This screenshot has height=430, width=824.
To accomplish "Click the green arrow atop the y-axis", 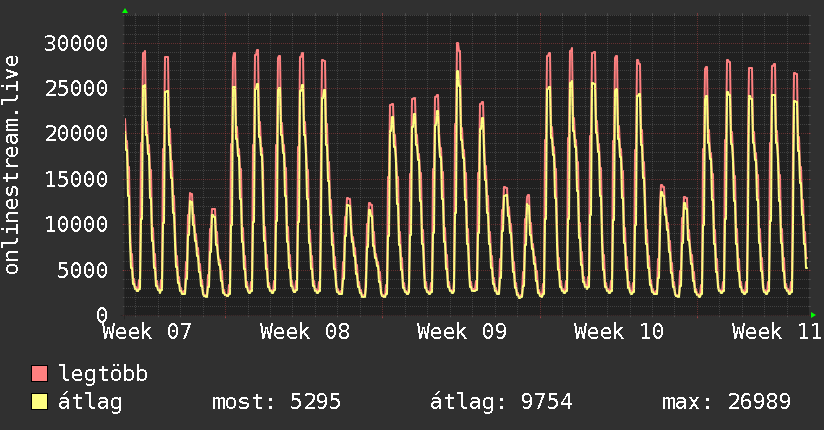I will [x=125, y=11].
